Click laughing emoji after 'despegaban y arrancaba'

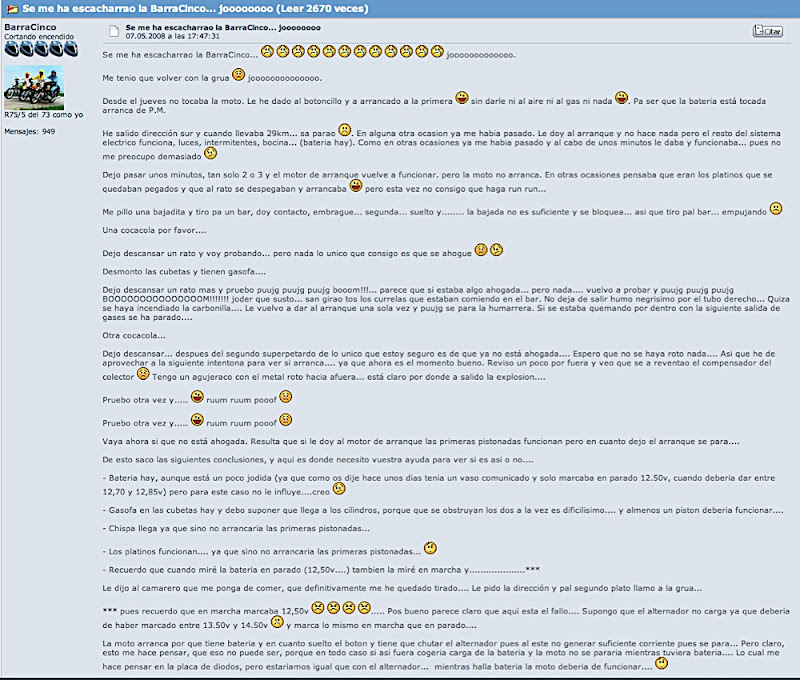coord(356,186)
